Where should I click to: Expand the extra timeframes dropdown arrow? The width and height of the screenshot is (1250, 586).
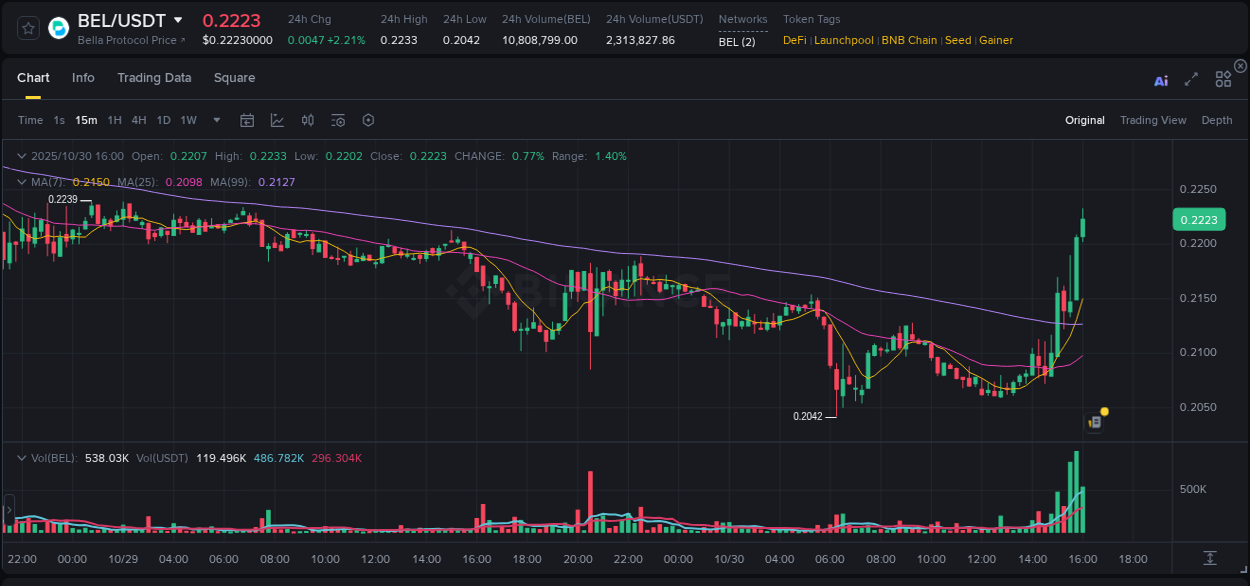click(215, 120)
